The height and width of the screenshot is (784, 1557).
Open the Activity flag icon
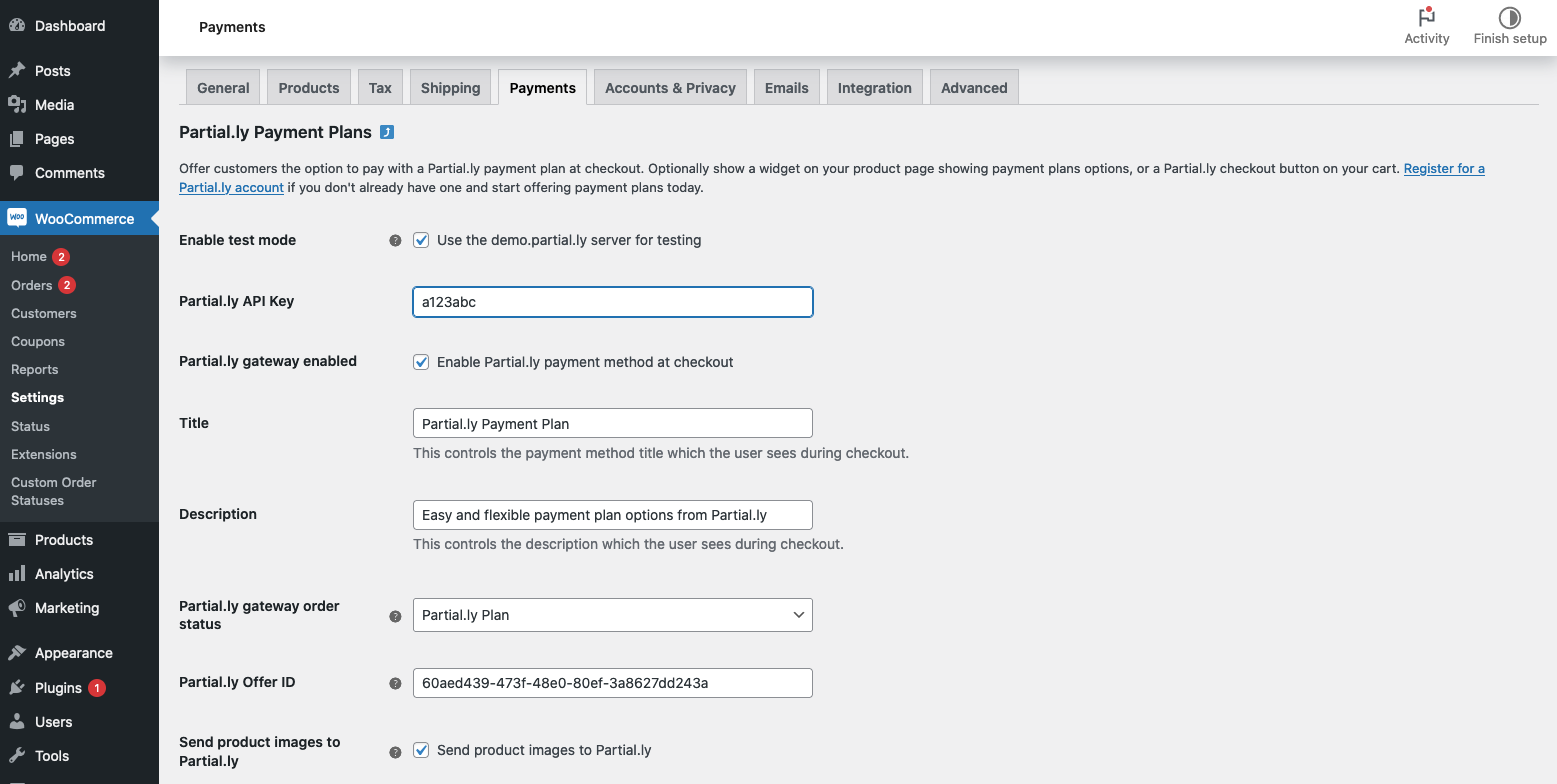click(1427, 17)
